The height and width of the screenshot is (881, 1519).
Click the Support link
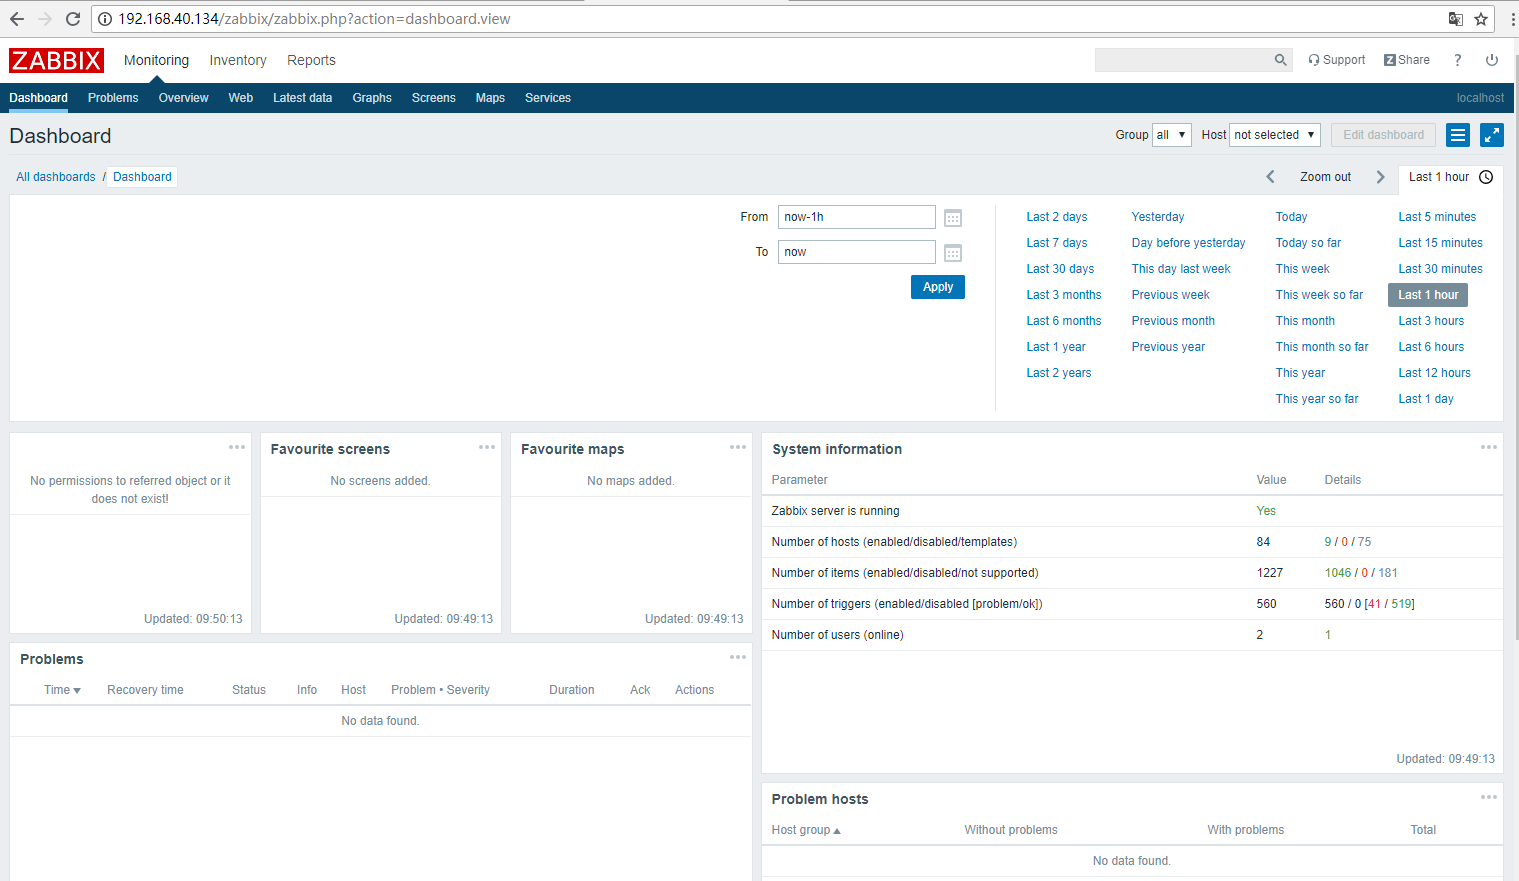pos(1337,60)
